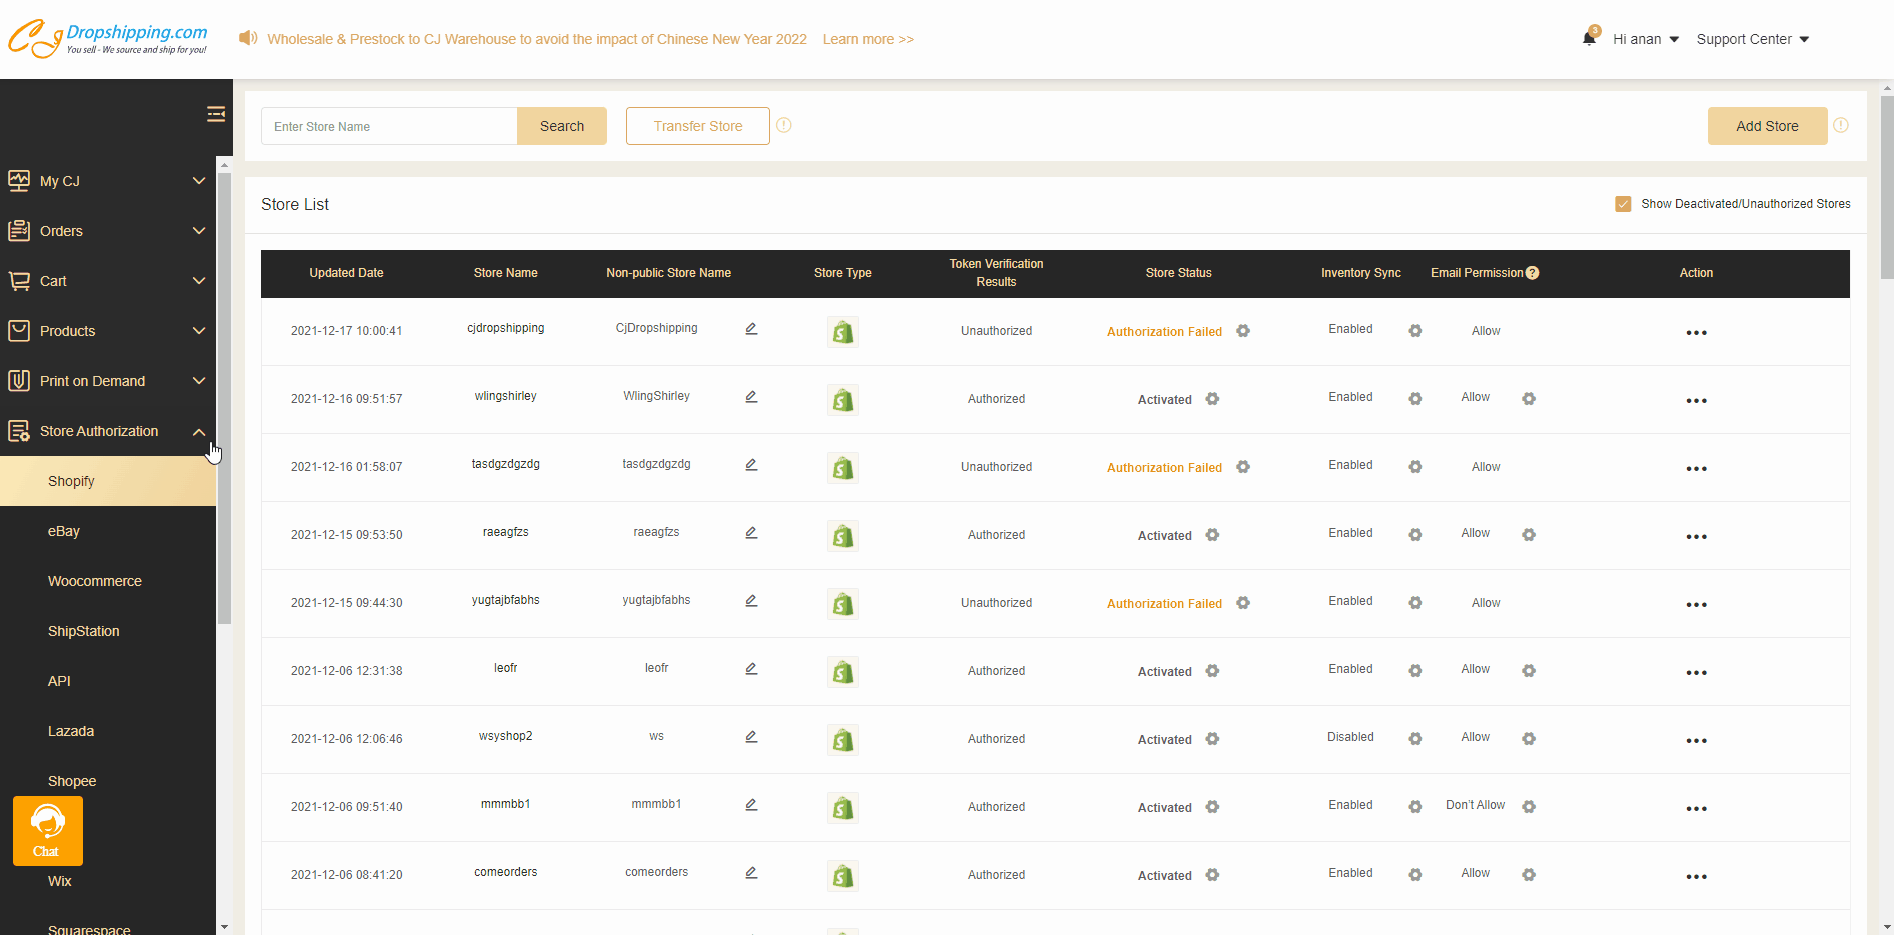Click the Learn more link
This screenshot has height=935, width=1894.
click(x=868, y=39)
